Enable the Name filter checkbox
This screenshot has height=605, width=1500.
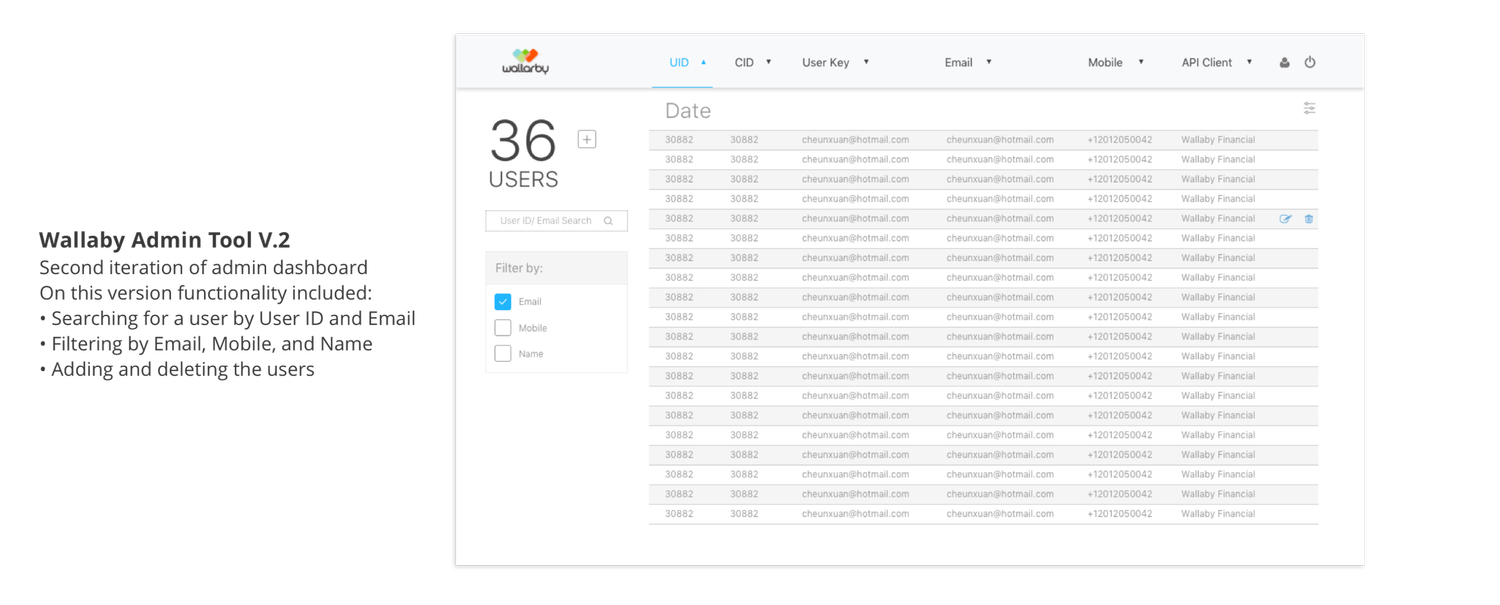pyautogui.click(x=503, y=353)
